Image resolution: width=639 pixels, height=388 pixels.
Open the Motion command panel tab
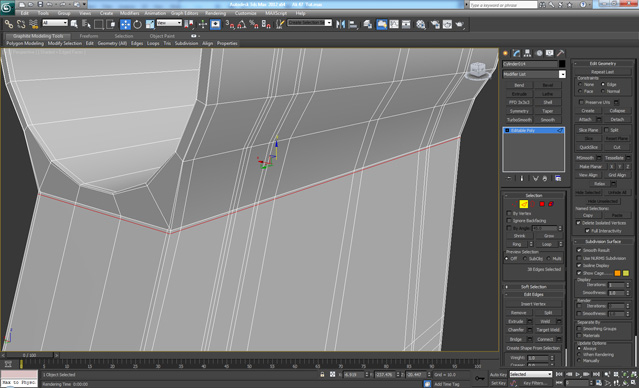coord(539,53)
